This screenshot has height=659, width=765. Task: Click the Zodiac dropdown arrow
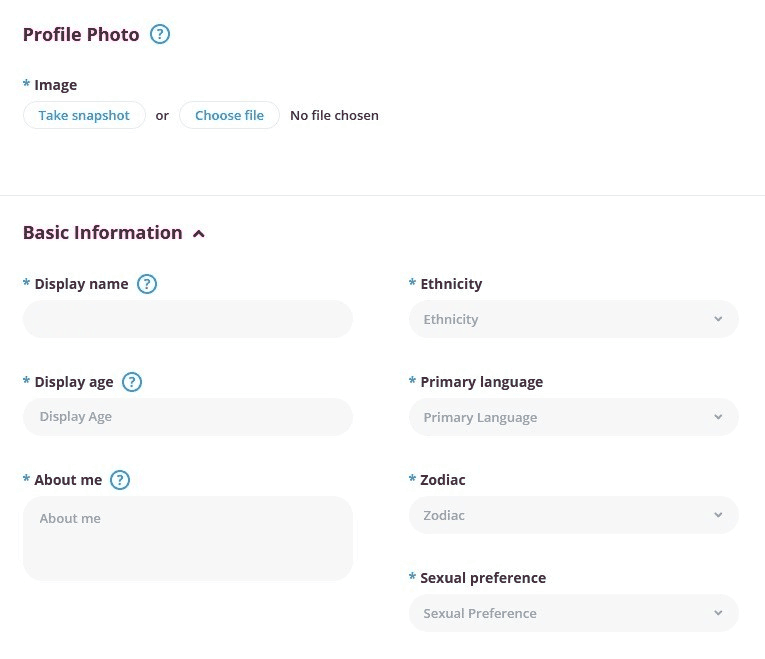(718, 515)
